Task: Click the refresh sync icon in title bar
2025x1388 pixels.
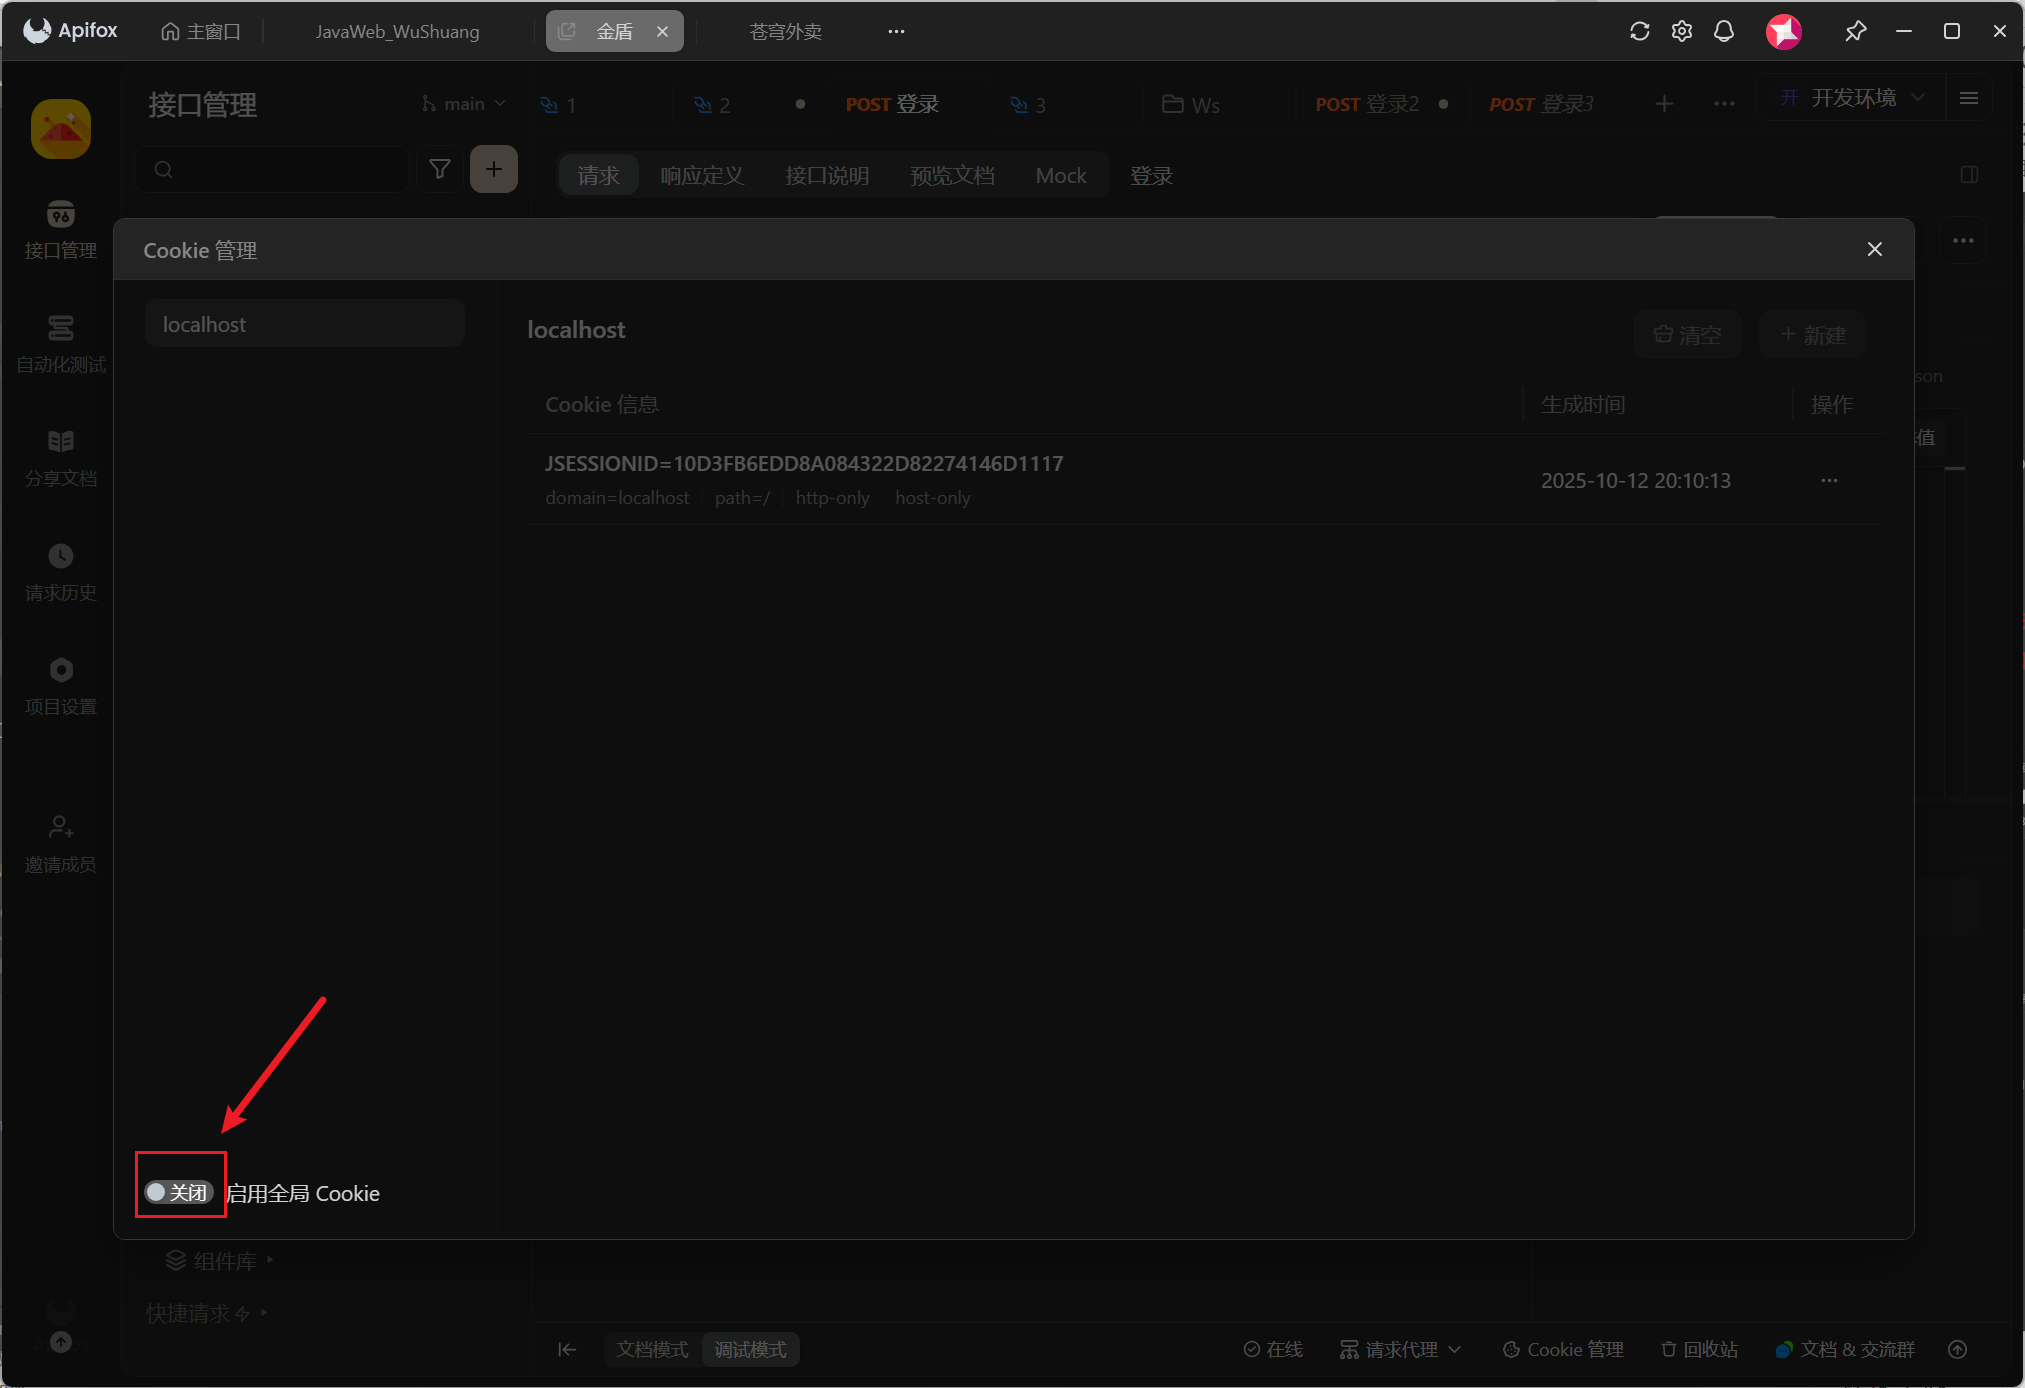Action: coord(1639,31)
